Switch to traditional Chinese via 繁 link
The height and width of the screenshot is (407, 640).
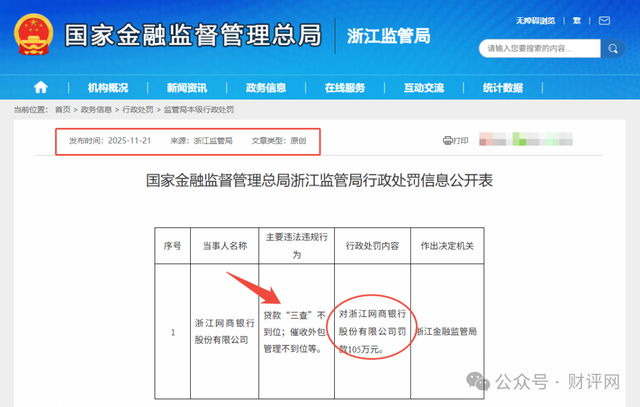click(577, 21)
